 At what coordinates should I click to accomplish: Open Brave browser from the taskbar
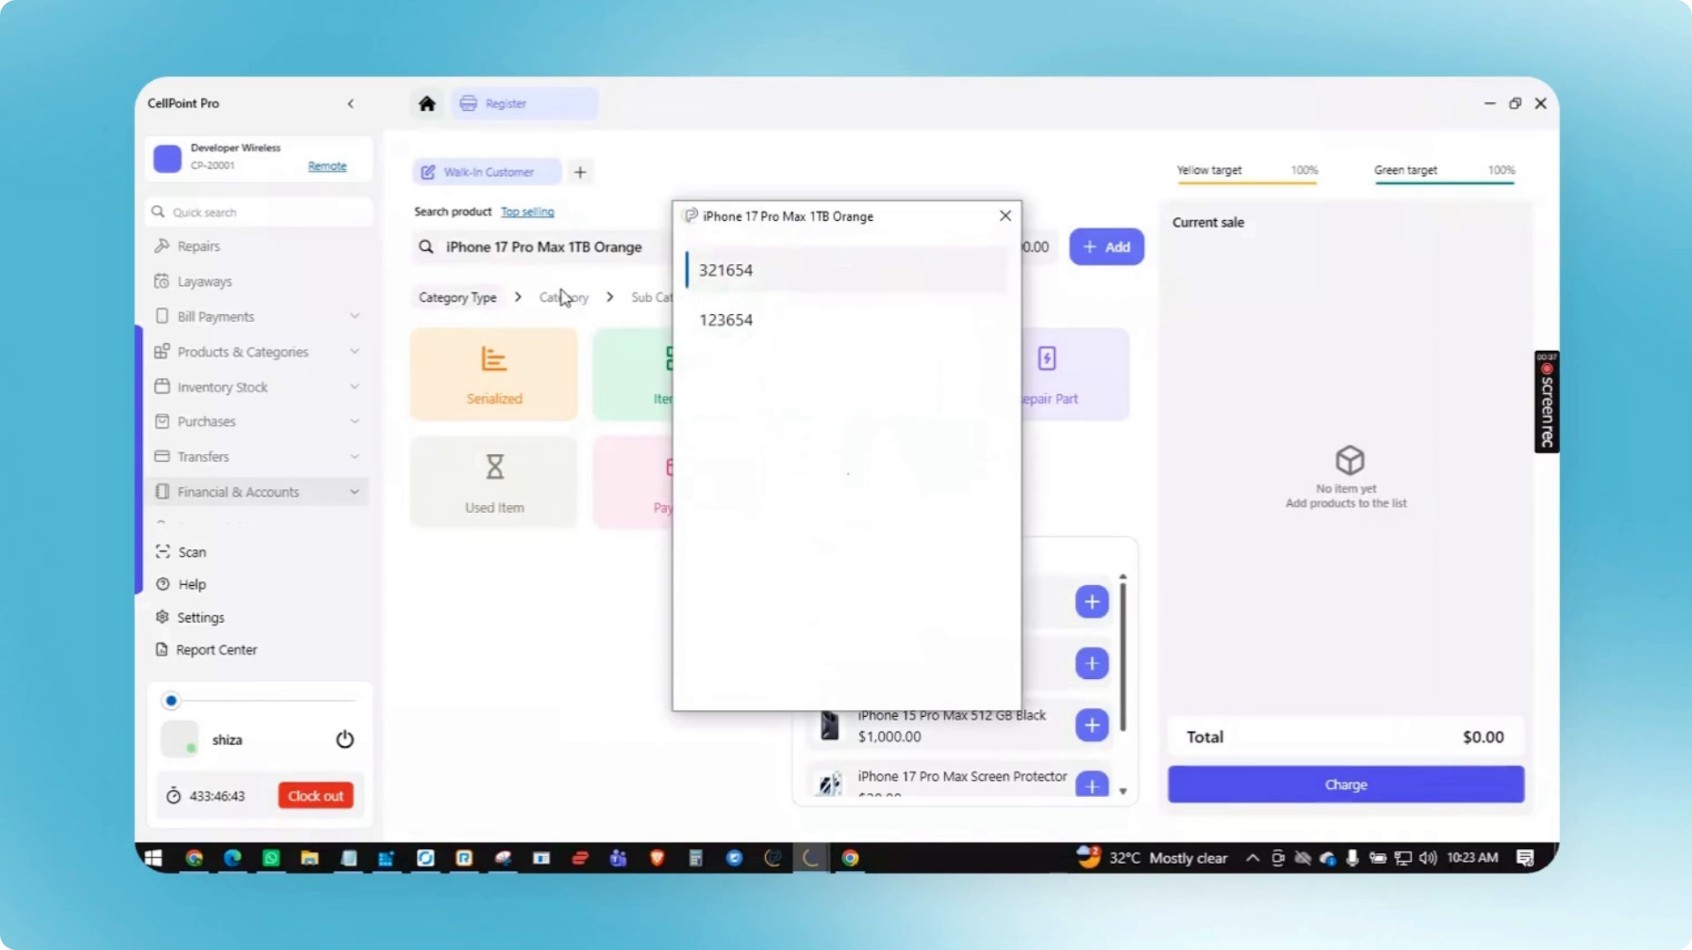tap(657, 858)
